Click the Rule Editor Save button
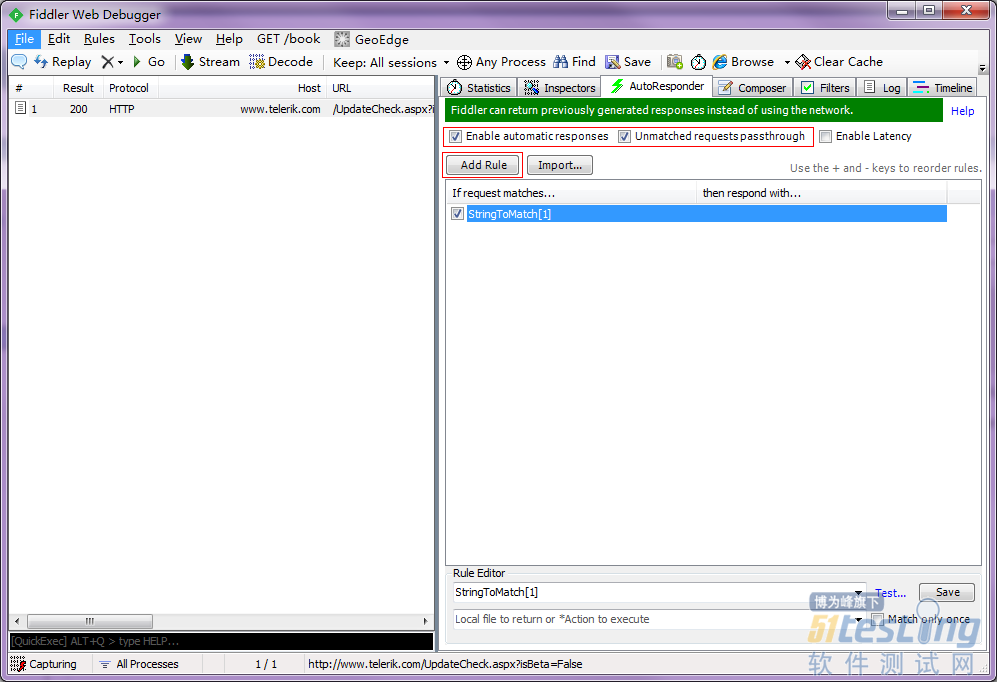 [947, 592]
